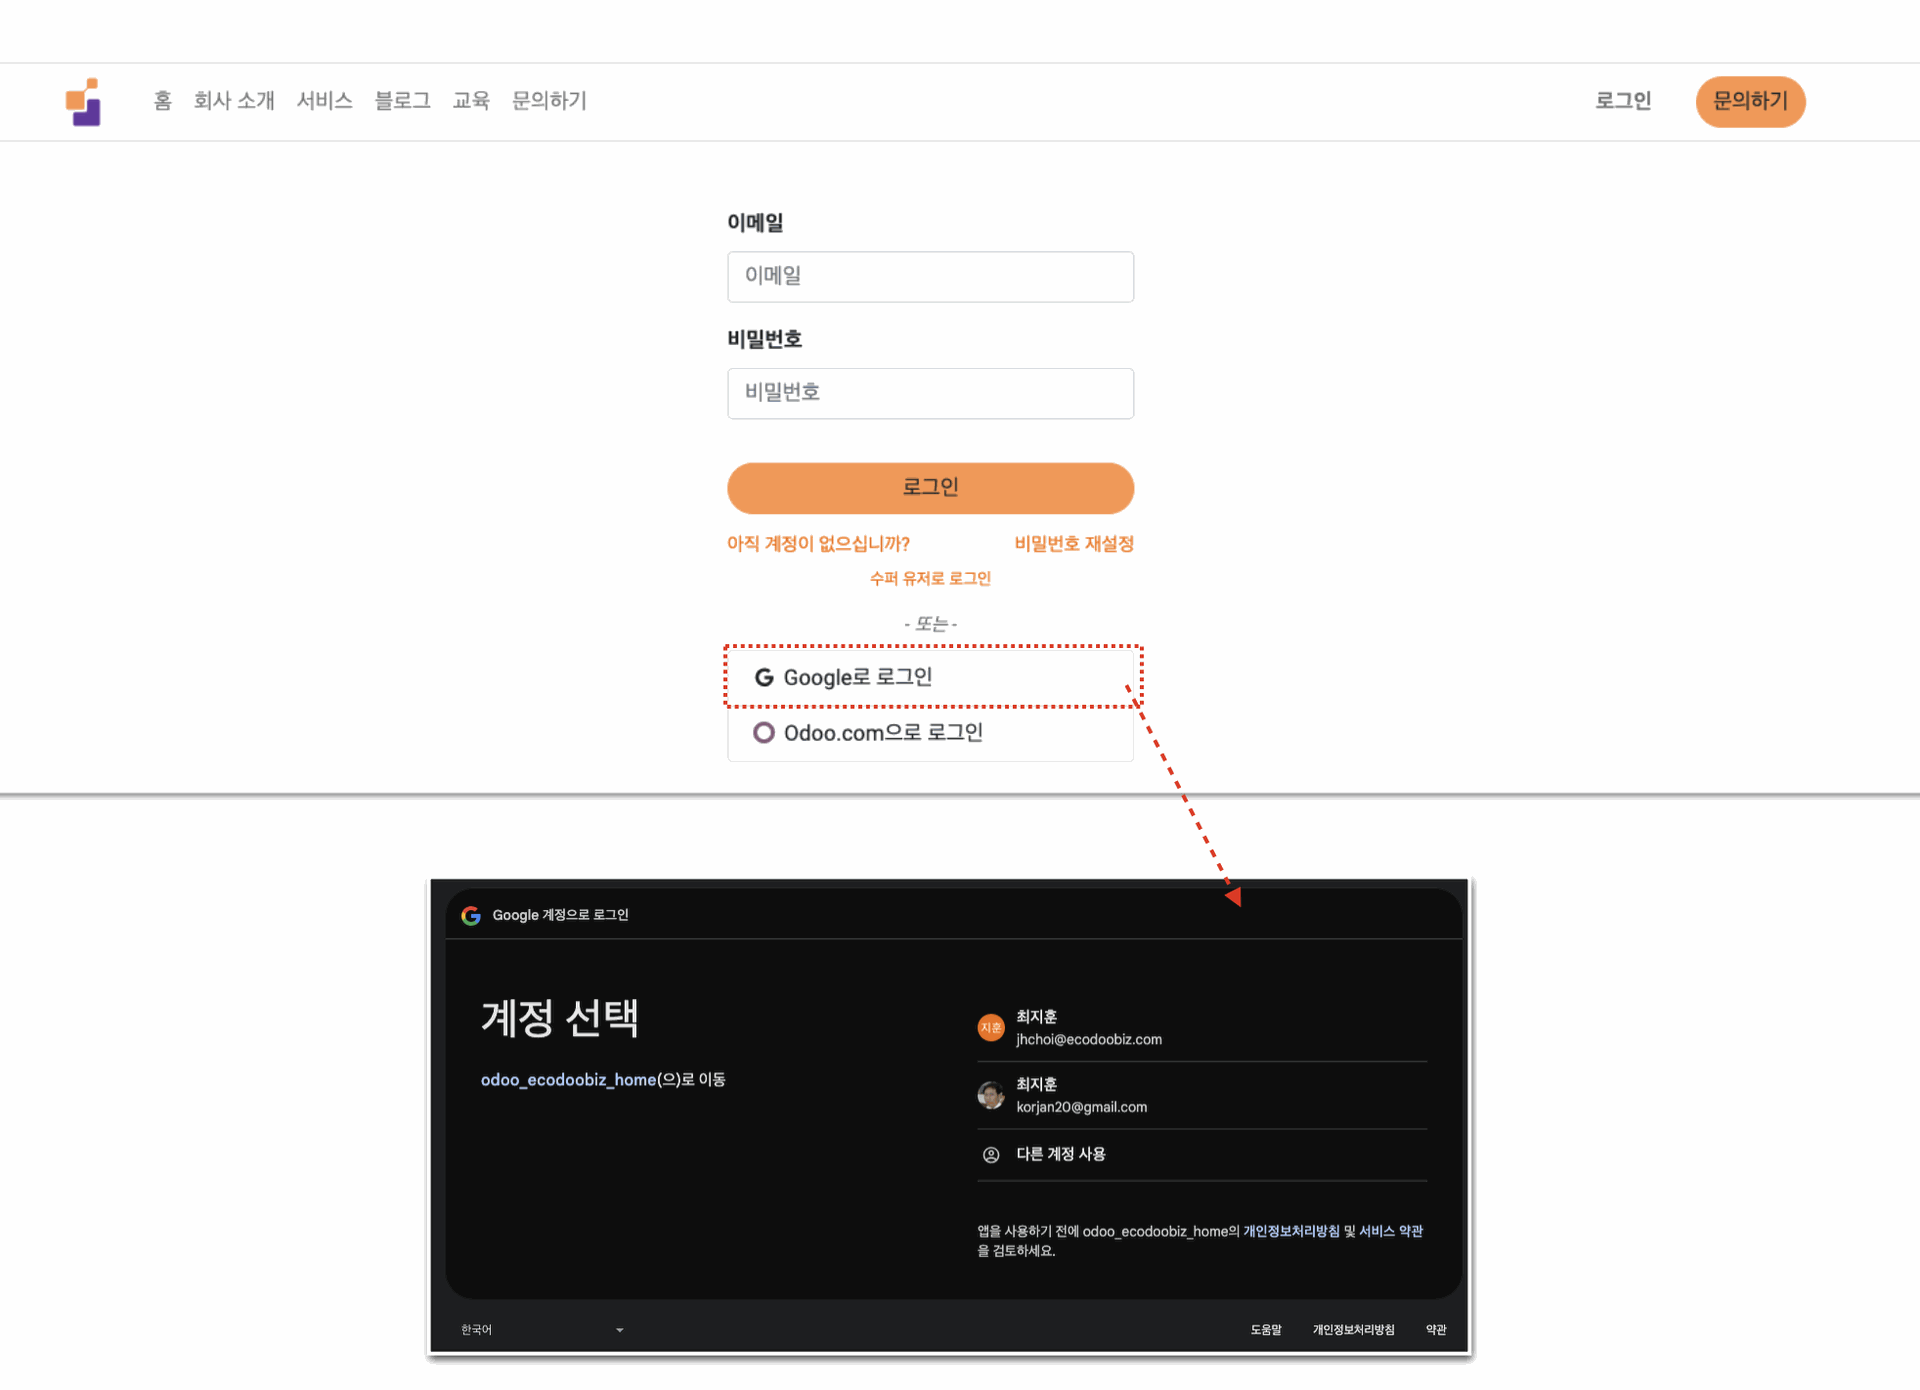
Task: Click the orange and purple site logo
Action: (x=83, y=102)
